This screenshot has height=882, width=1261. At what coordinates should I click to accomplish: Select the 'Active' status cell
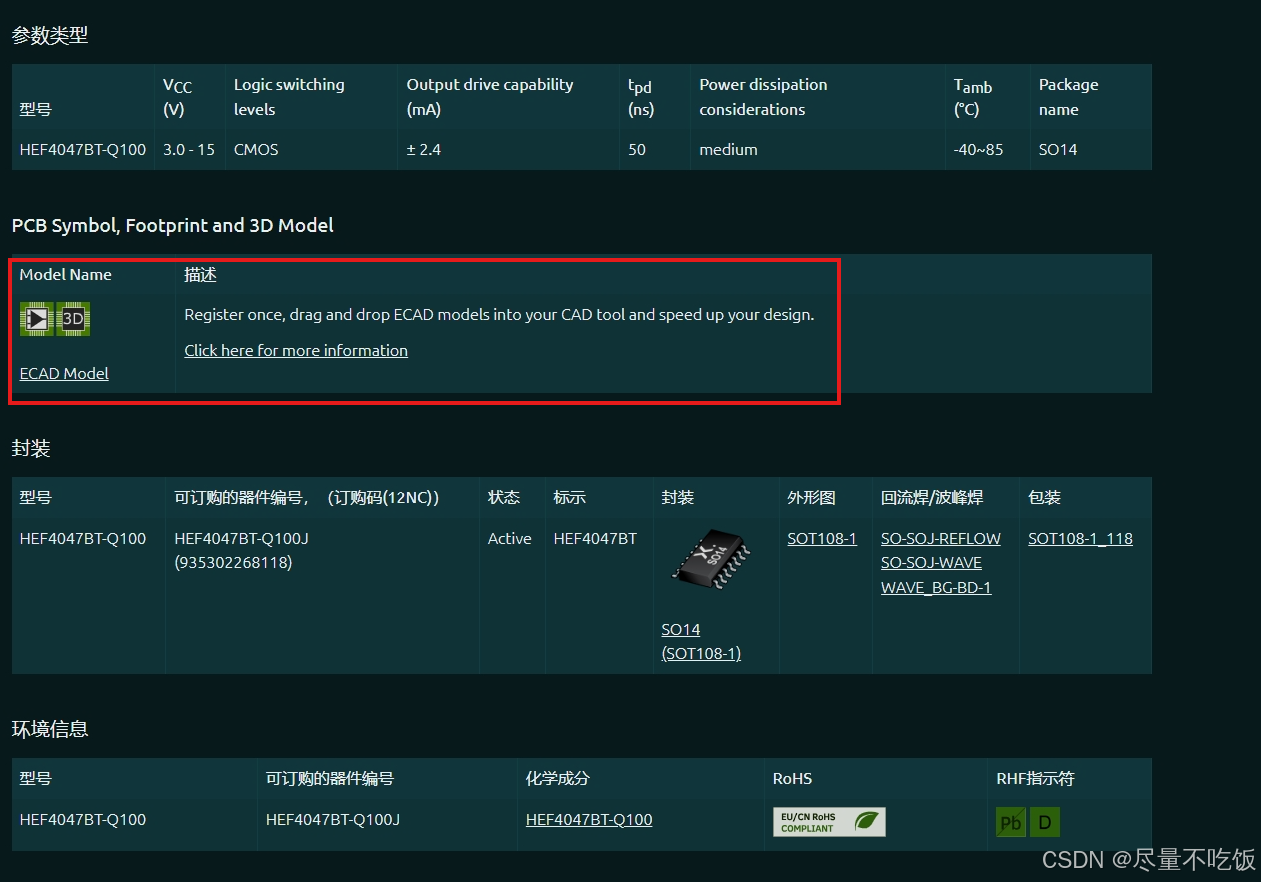tap(509, 538)
